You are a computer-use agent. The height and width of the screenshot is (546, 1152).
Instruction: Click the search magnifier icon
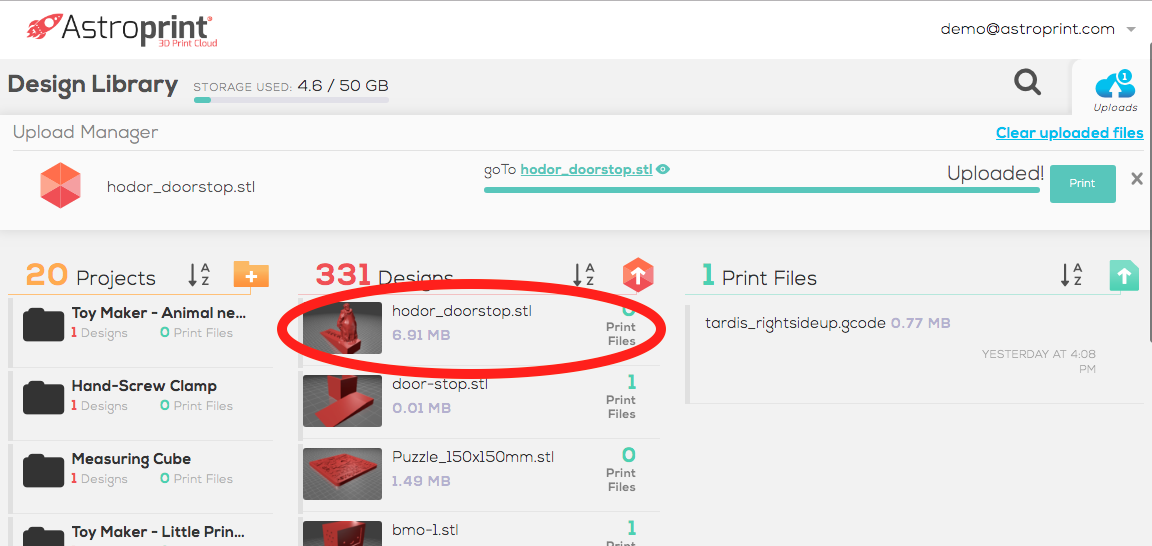[1027, 82]
